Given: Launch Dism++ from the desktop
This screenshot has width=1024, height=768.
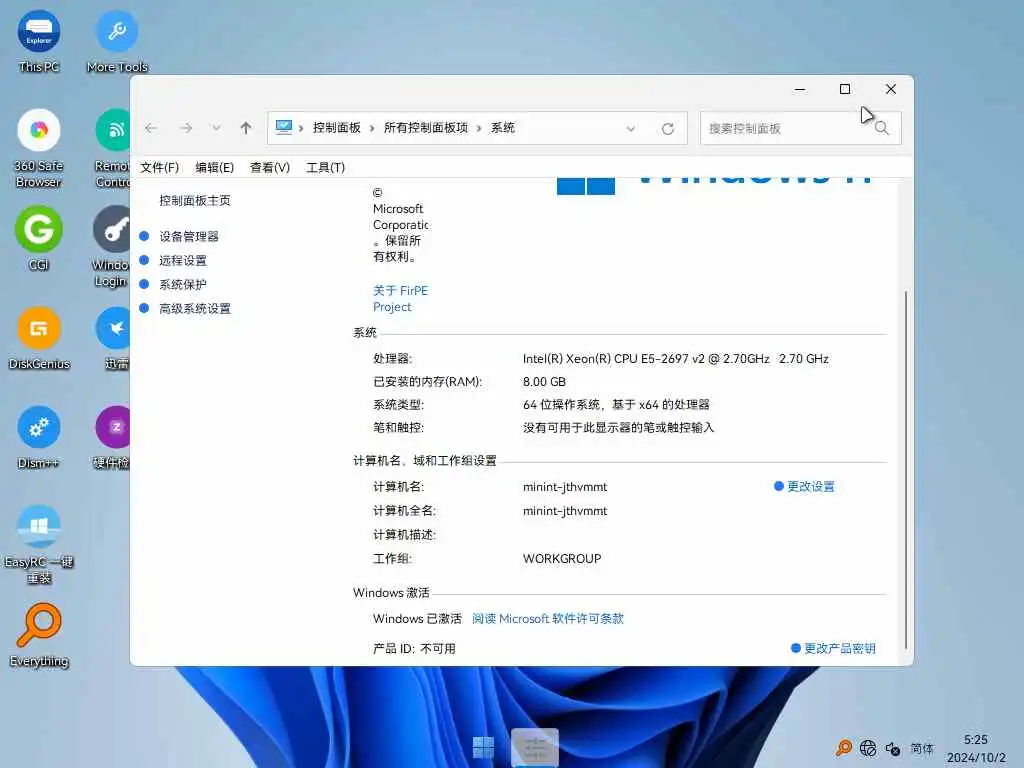Looking at the screenshot, I should point(39,437).
